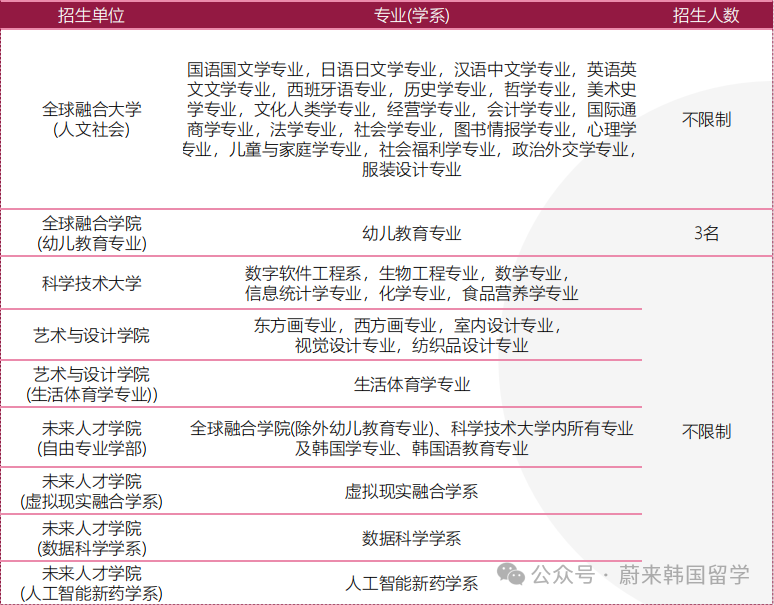
Task: Click the 数据科学学系 major cell
Action: pyautogui.click(x=412, y=538)
